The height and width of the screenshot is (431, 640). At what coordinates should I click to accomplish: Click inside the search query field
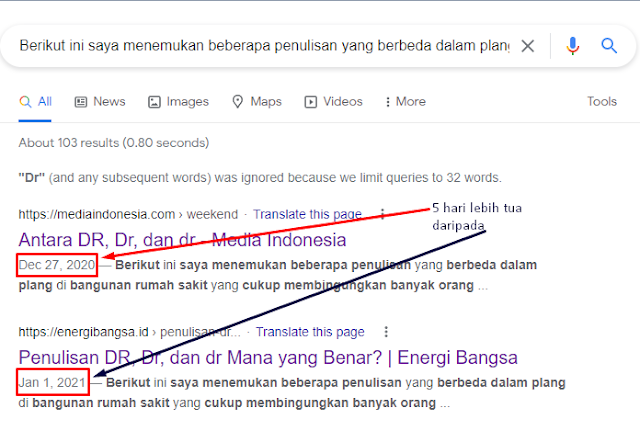click(264, 46)
